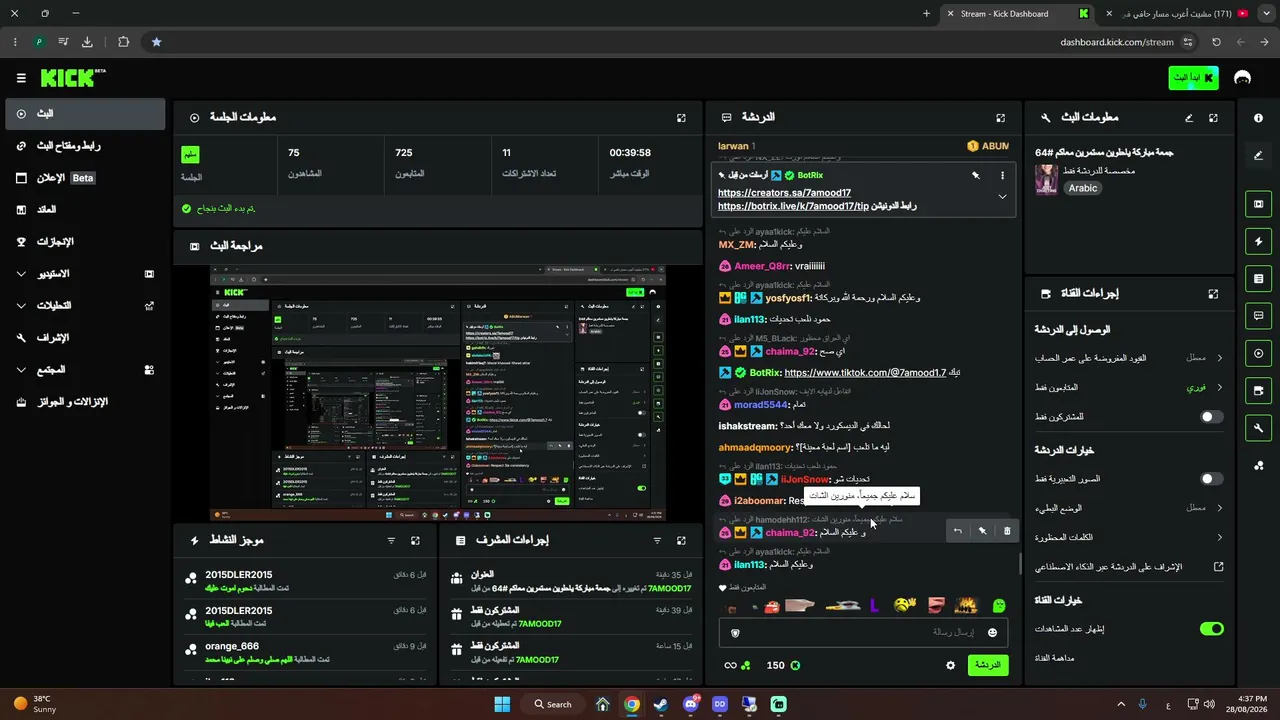Delete the hovered chaima_92 message
Viewport: 1280px width, 720px height.
[x=1007, y=531]
